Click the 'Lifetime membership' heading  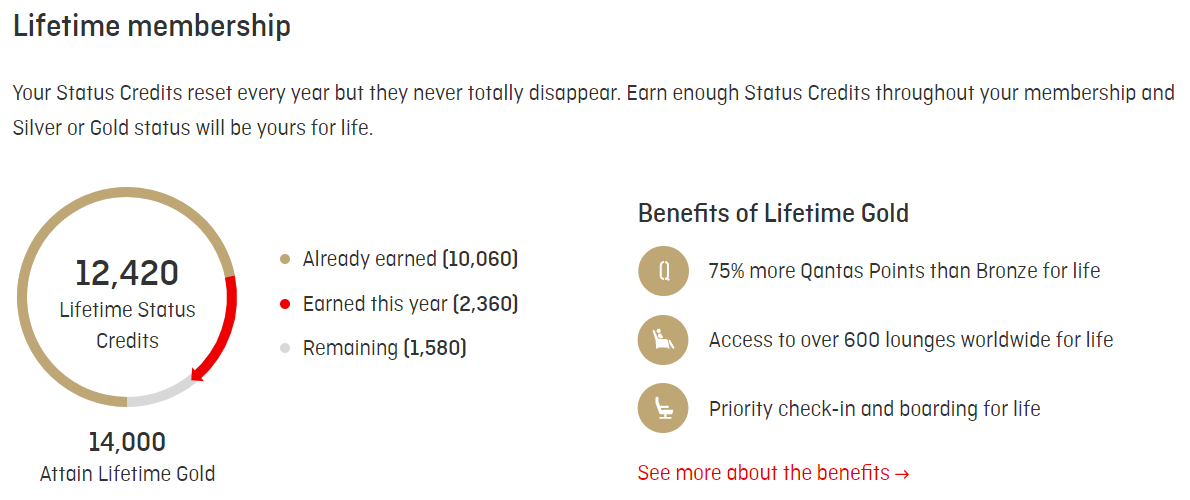coord(152,26)
